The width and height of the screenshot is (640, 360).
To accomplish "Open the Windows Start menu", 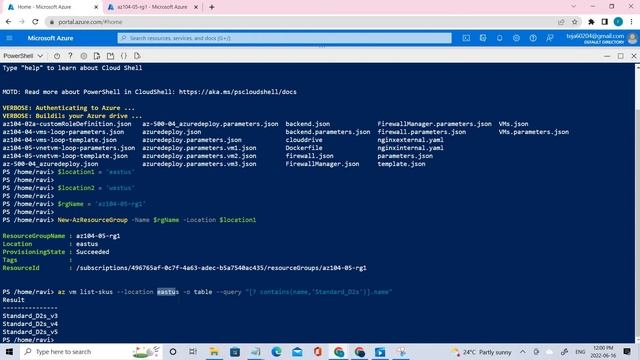I will click(9, 352).
